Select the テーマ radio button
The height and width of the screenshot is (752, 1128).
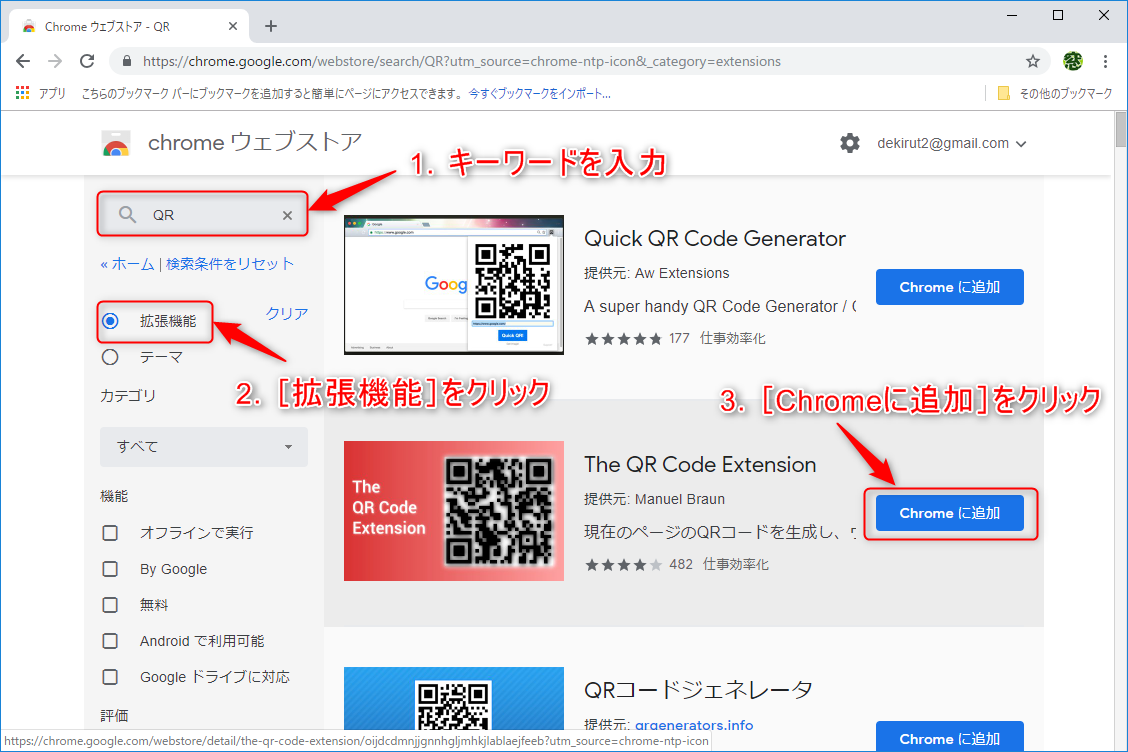tap(110, 358)
